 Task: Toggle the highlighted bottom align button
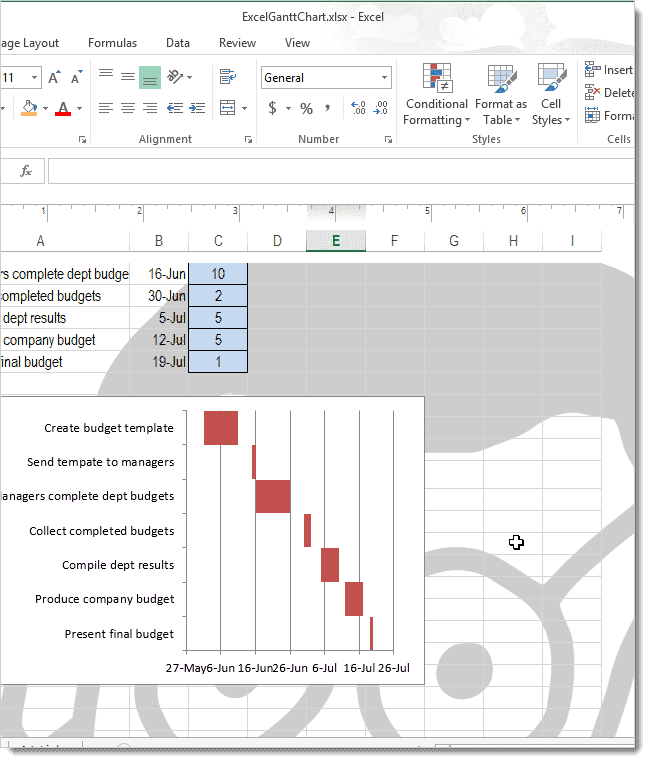point(150,77)
